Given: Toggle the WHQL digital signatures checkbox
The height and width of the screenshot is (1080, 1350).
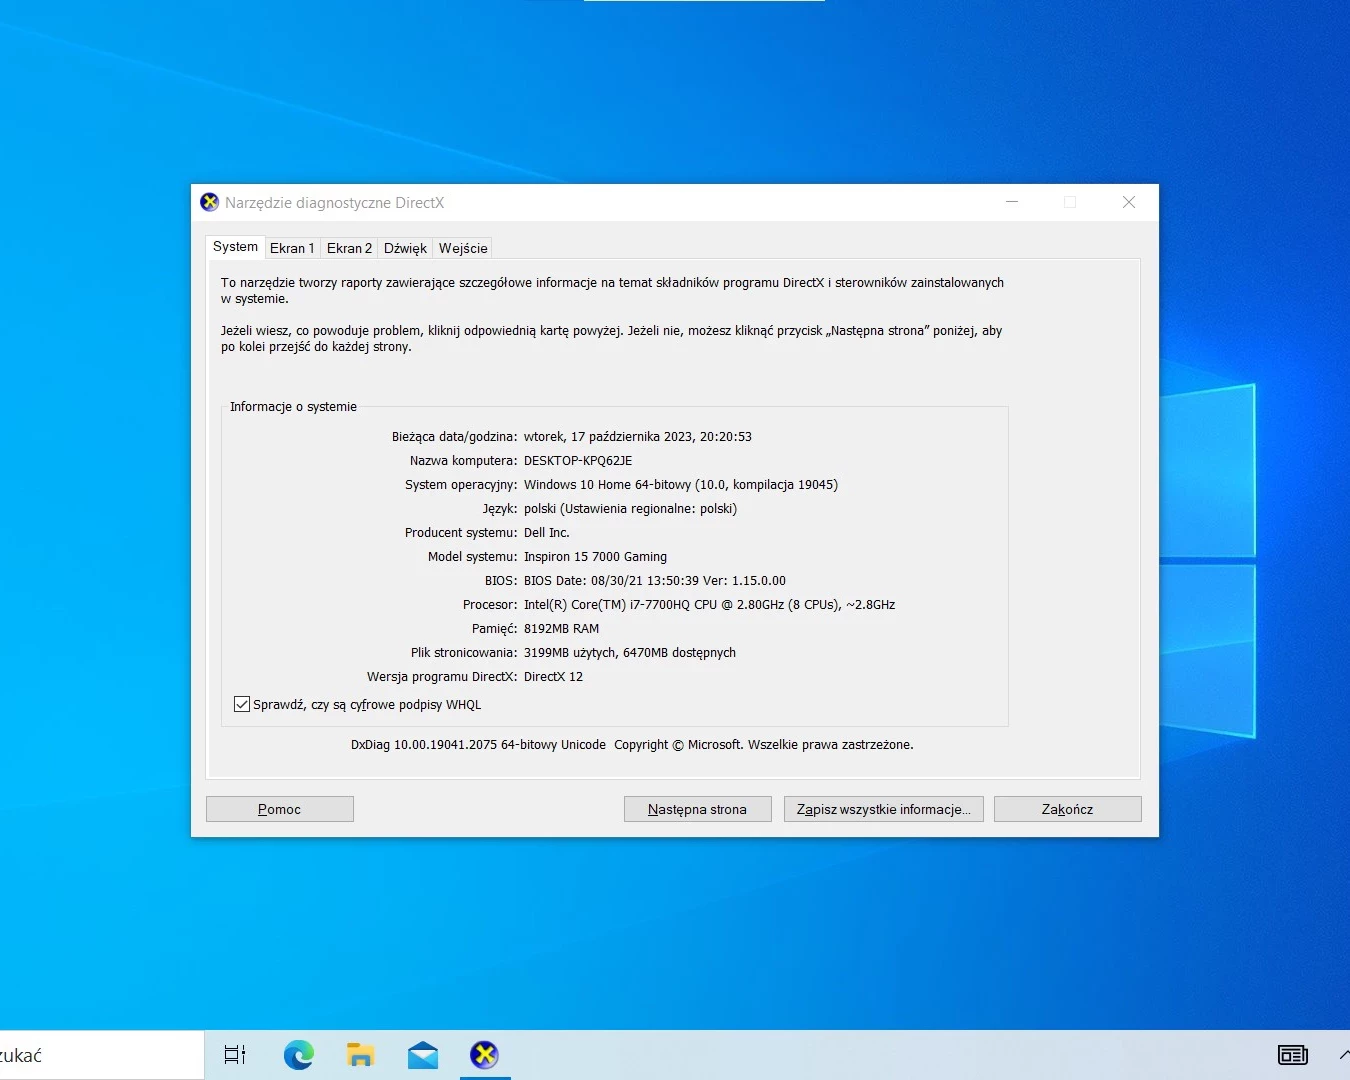Looking at the screenshot, I should click(241, 704).
